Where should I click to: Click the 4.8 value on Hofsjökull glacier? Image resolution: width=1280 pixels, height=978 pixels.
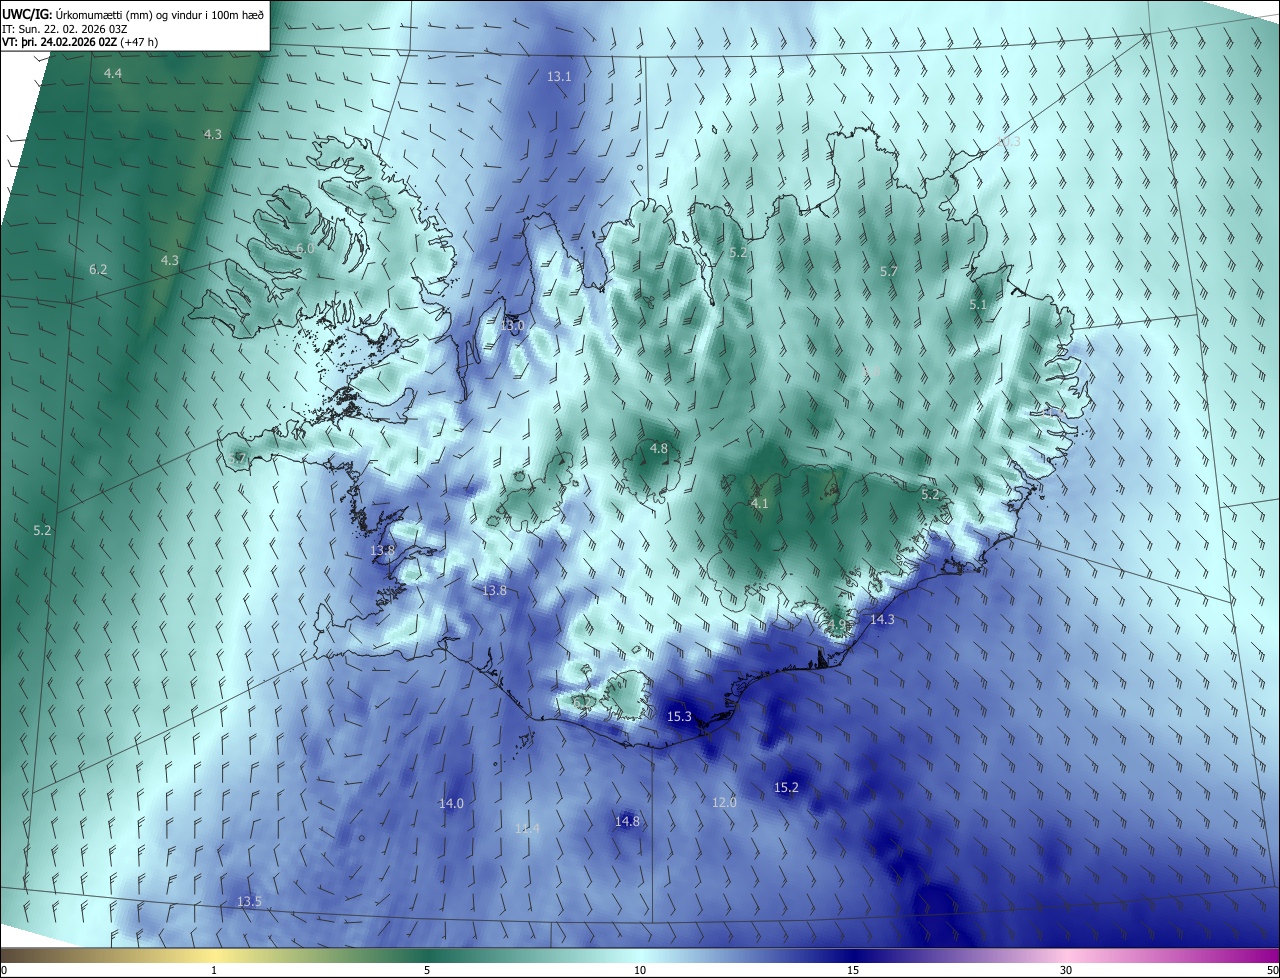(x=658, y=449)
